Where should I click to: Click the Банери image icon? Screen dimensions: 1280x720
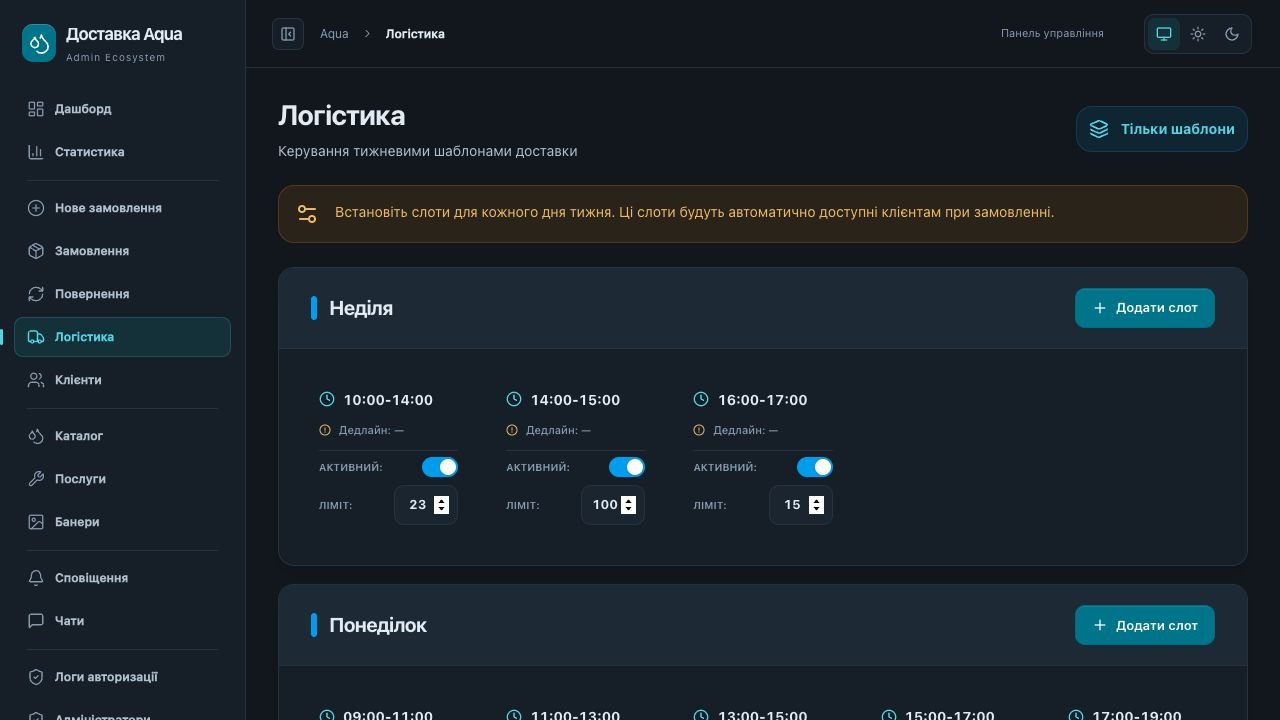[x=36, y=522]
